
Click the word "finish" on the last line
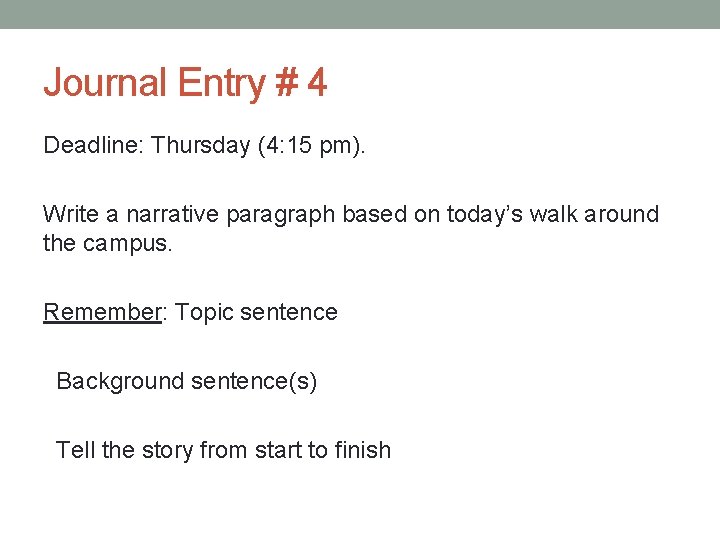(364, 450)
